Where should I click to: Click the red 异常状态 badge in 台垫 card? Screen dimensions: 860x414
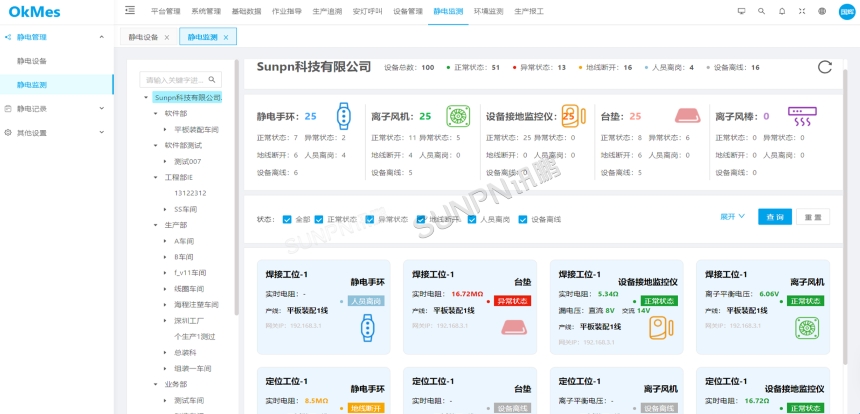[x=512, y=301]
